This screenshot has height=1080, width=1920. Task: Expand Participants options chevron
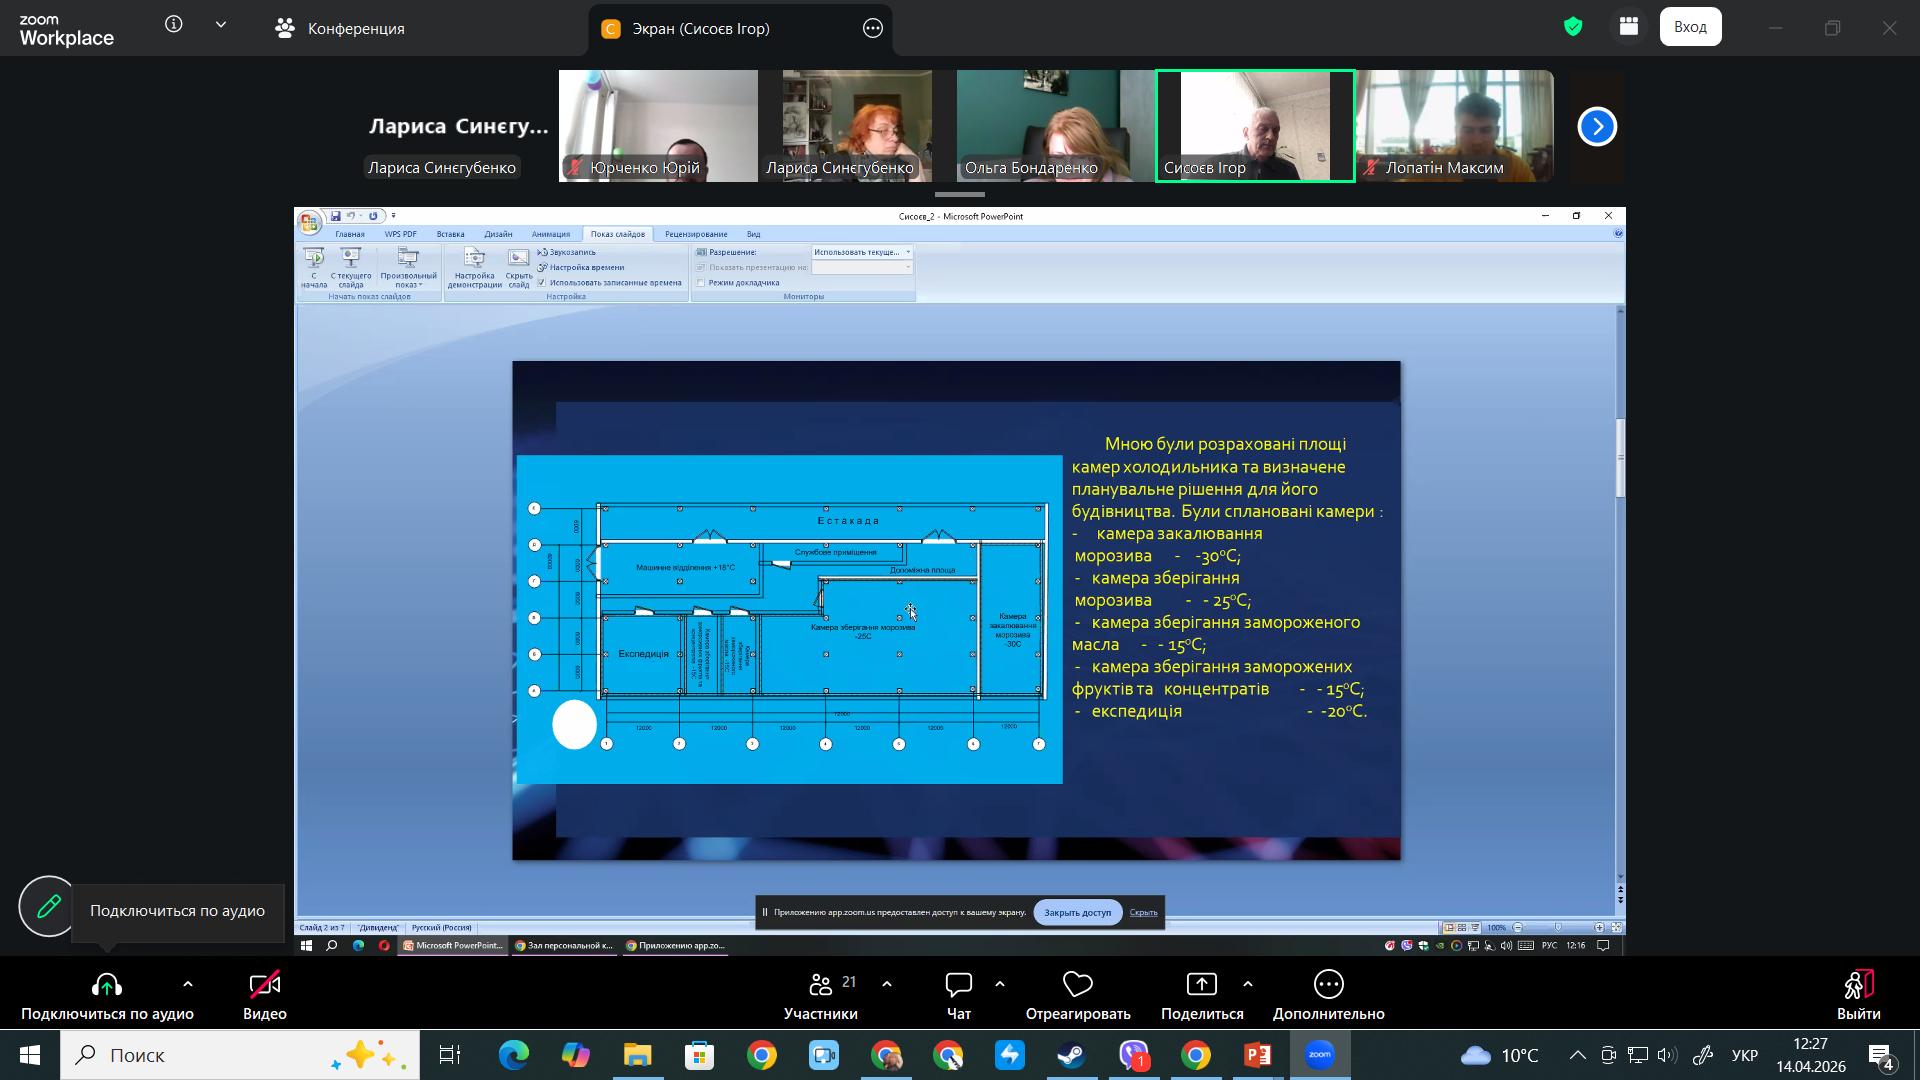pos(886,984)
